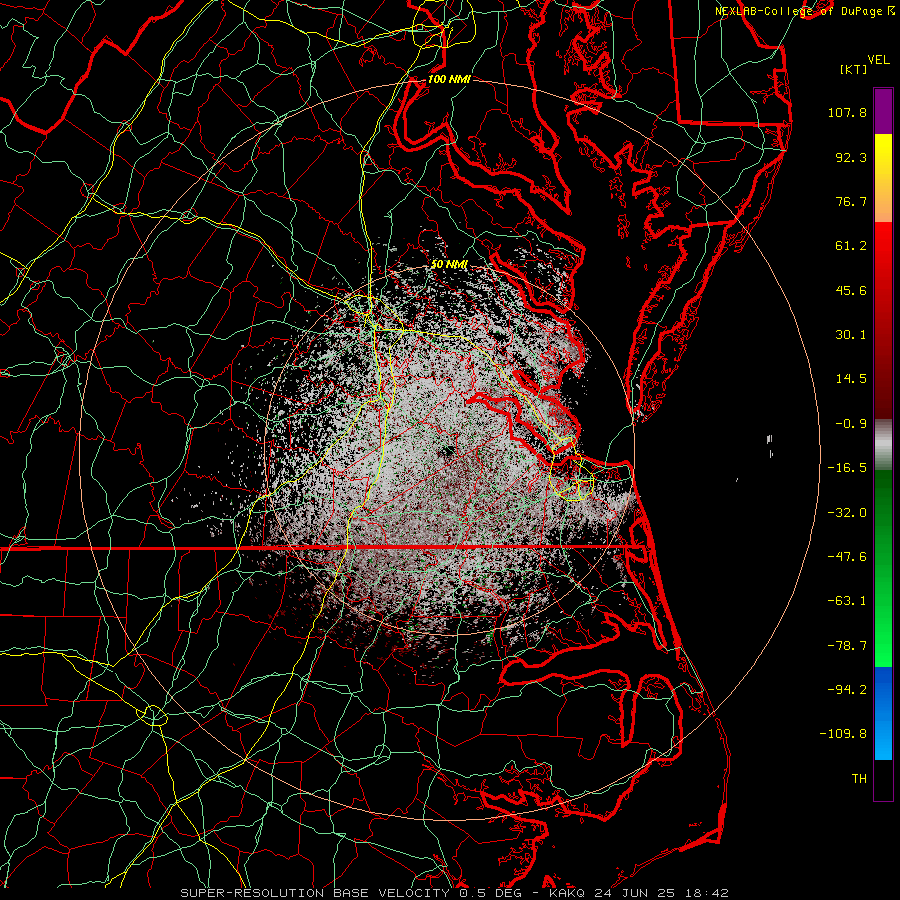Click the "50 NMI" range ring label
The width and height of the screenshot is (900, 900).
pos(449,265)
